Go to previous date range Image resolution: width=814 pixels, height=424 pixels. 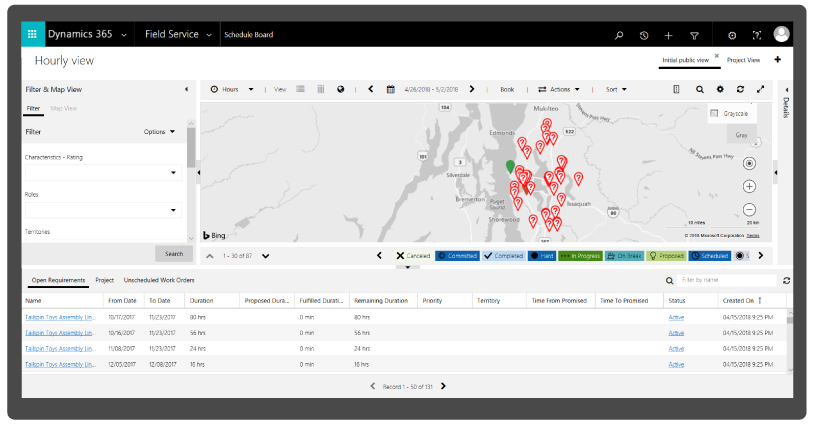(371, 89)
